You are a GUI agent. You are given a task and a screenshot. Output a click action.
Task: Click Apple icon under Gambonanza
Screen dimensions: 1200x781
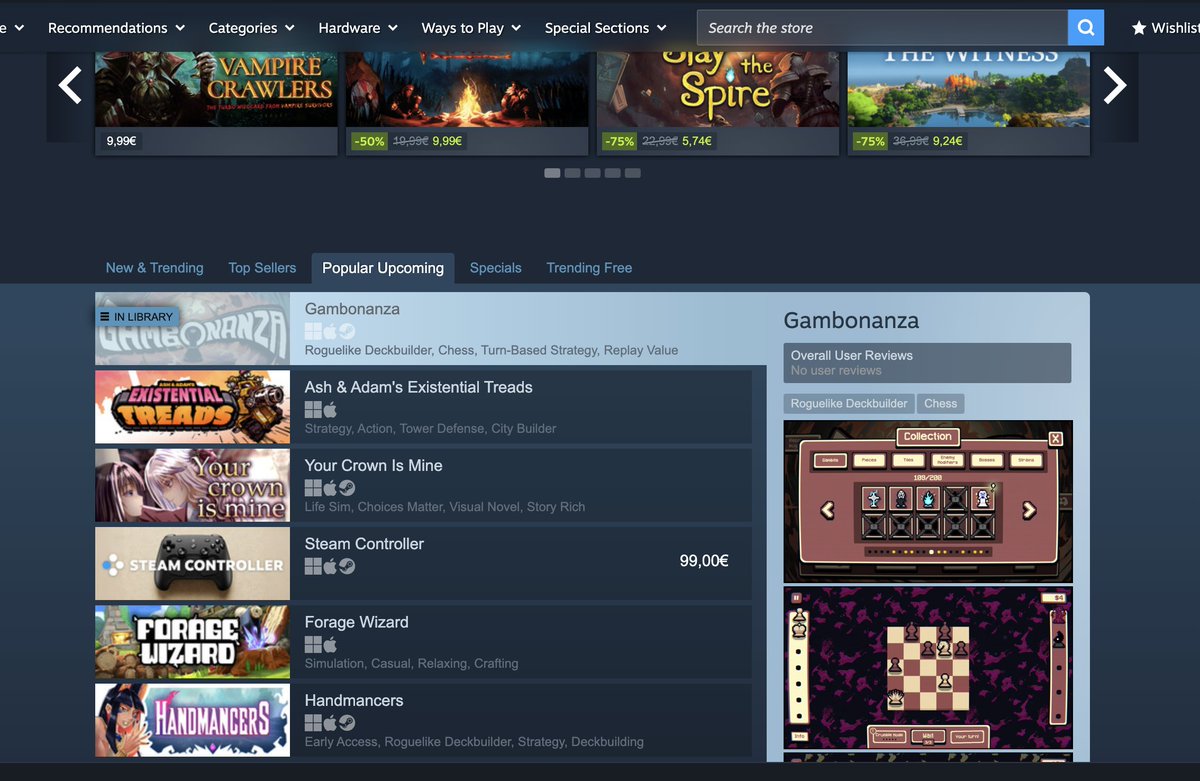click(x=330, y=331)
